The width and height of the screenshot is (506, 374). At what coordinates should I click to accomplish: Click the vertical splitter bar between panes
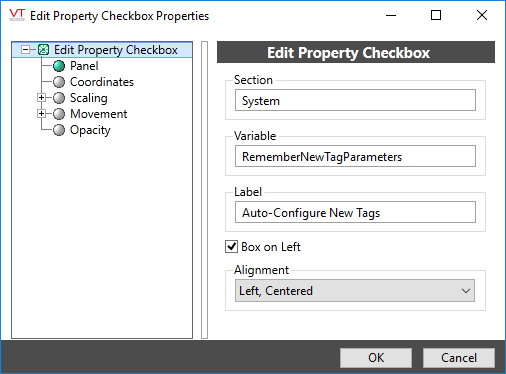point(205,190)
